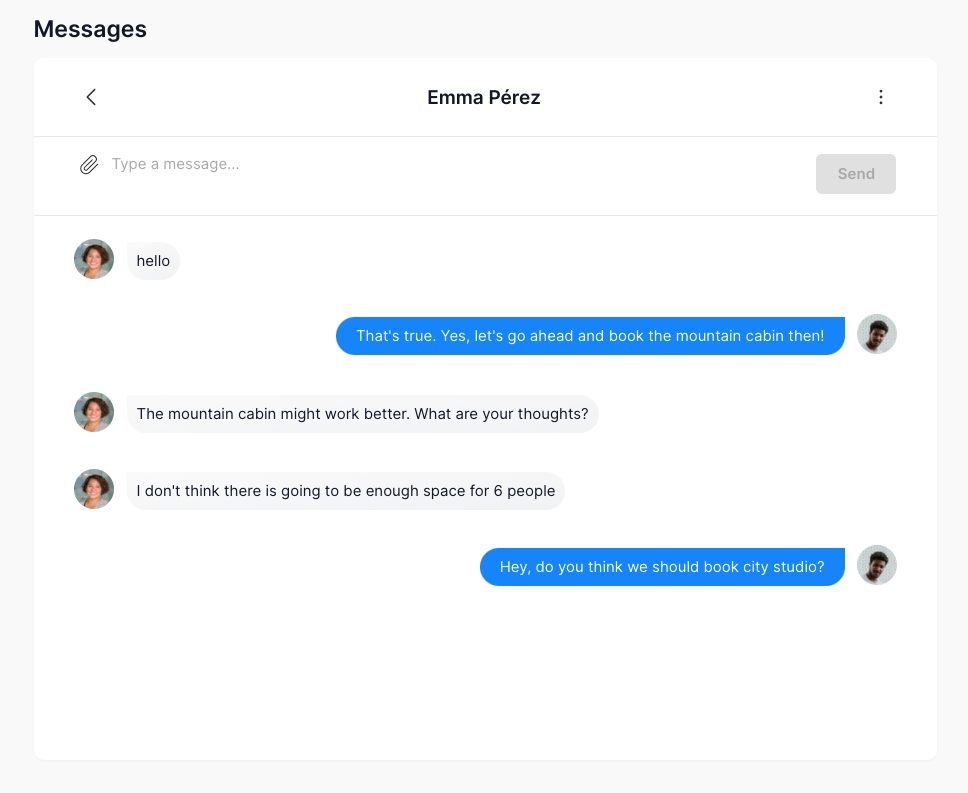Open the three-dot conversation options menu
The image size is (968, 793).
[x=880, y=97]
